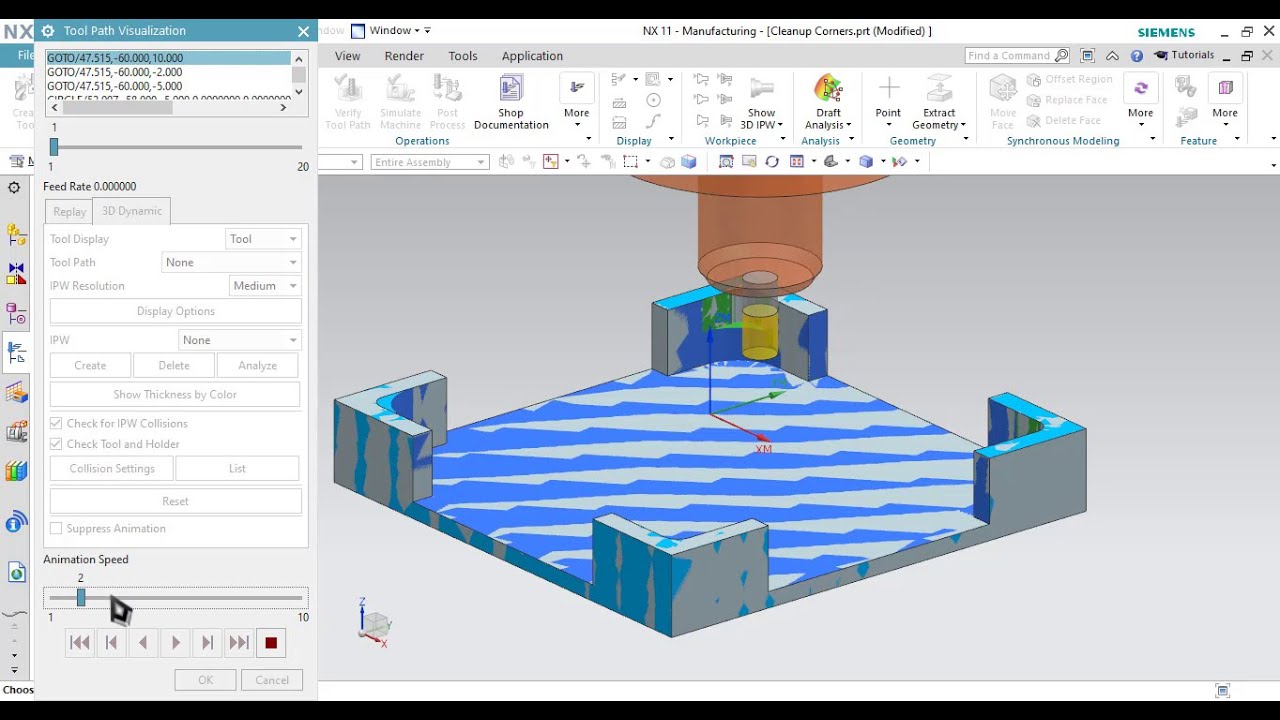Play the tool path animation forward

coord(176,643)
